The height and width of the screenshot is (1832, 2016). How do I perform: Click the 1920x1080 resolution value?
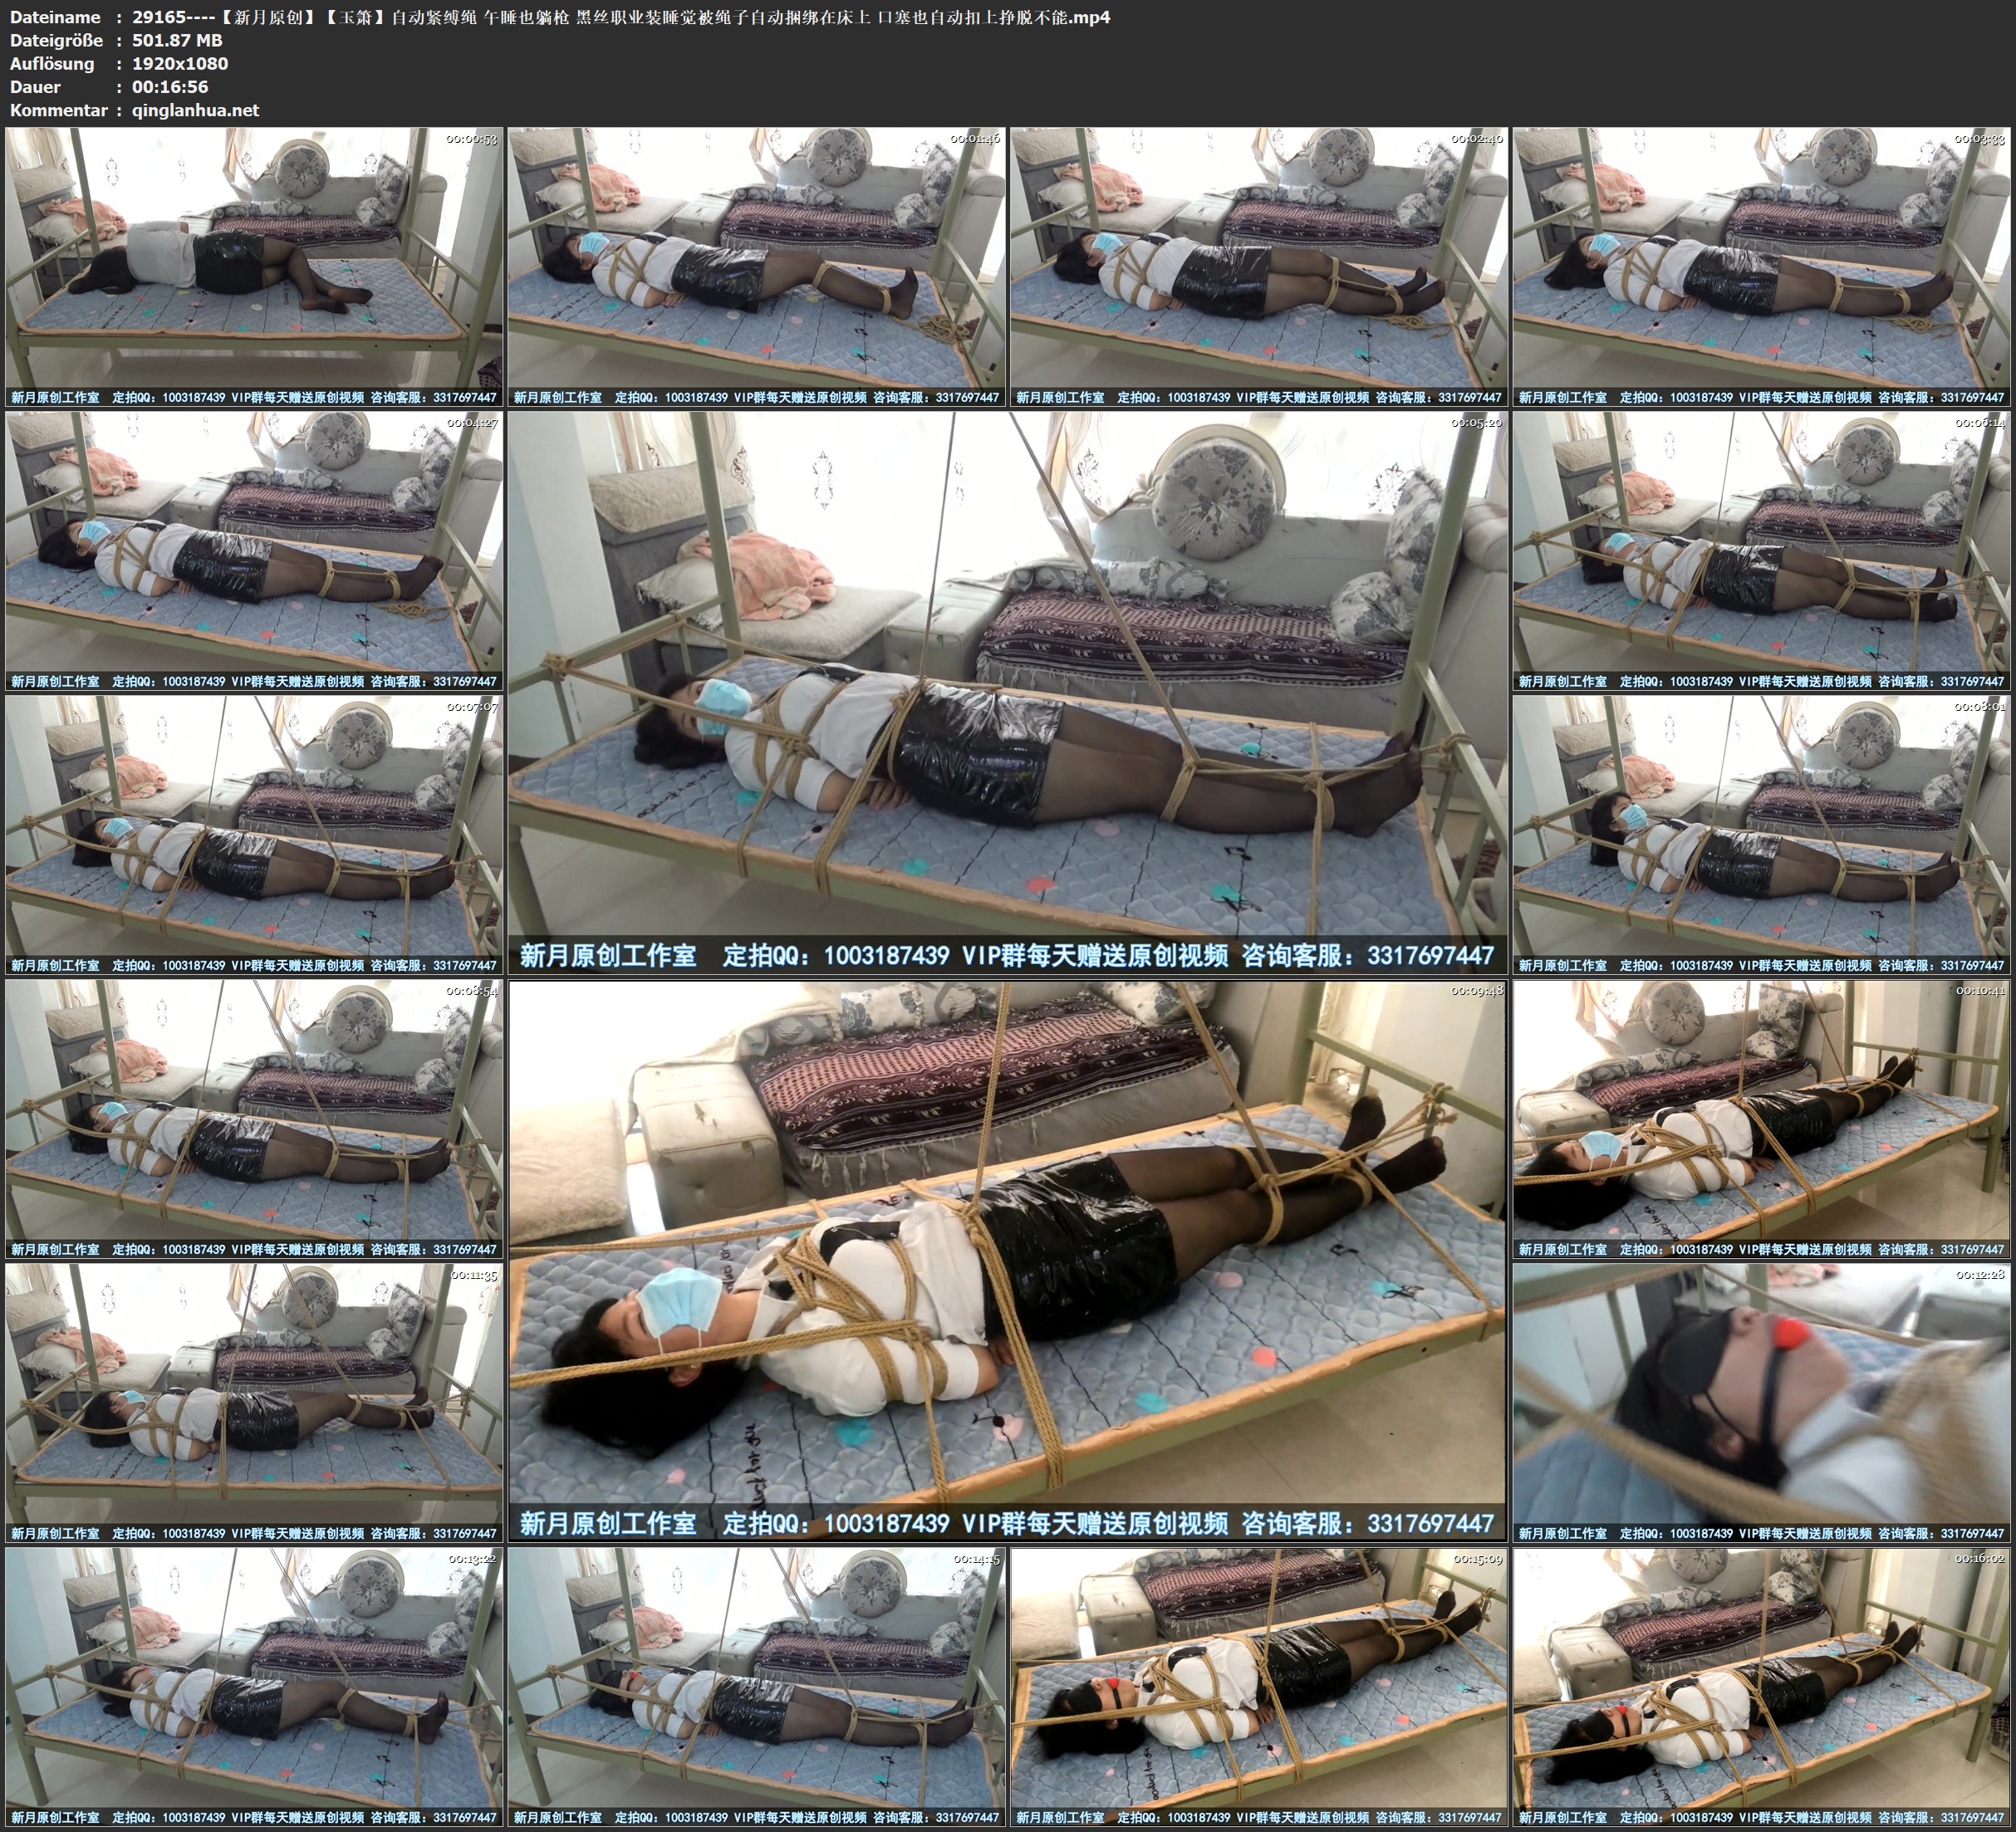pos(180,63)
